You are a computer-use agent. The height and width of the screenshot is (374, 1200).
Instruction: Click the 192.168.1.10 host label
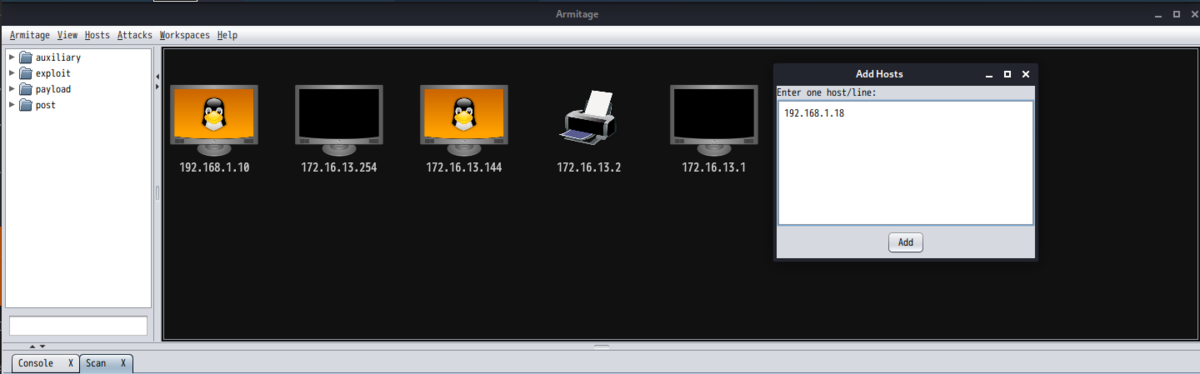pyautogui.click(x=214, y=167)
